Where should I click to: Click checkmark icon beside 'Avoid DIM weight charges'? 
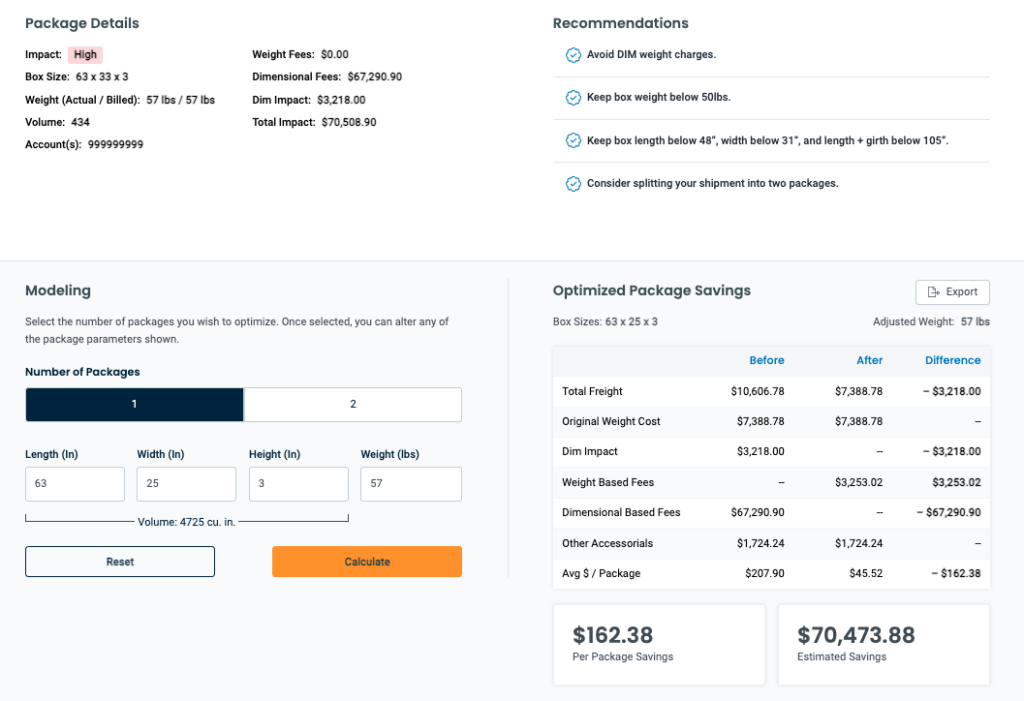573,54
